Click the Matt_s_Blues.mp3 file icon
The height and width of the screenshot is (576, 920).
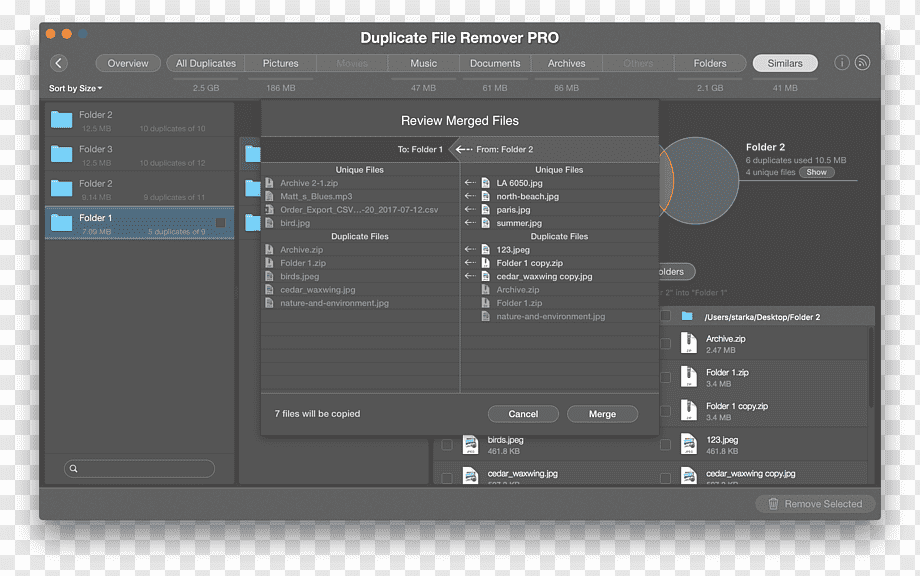tap(269, 196)
